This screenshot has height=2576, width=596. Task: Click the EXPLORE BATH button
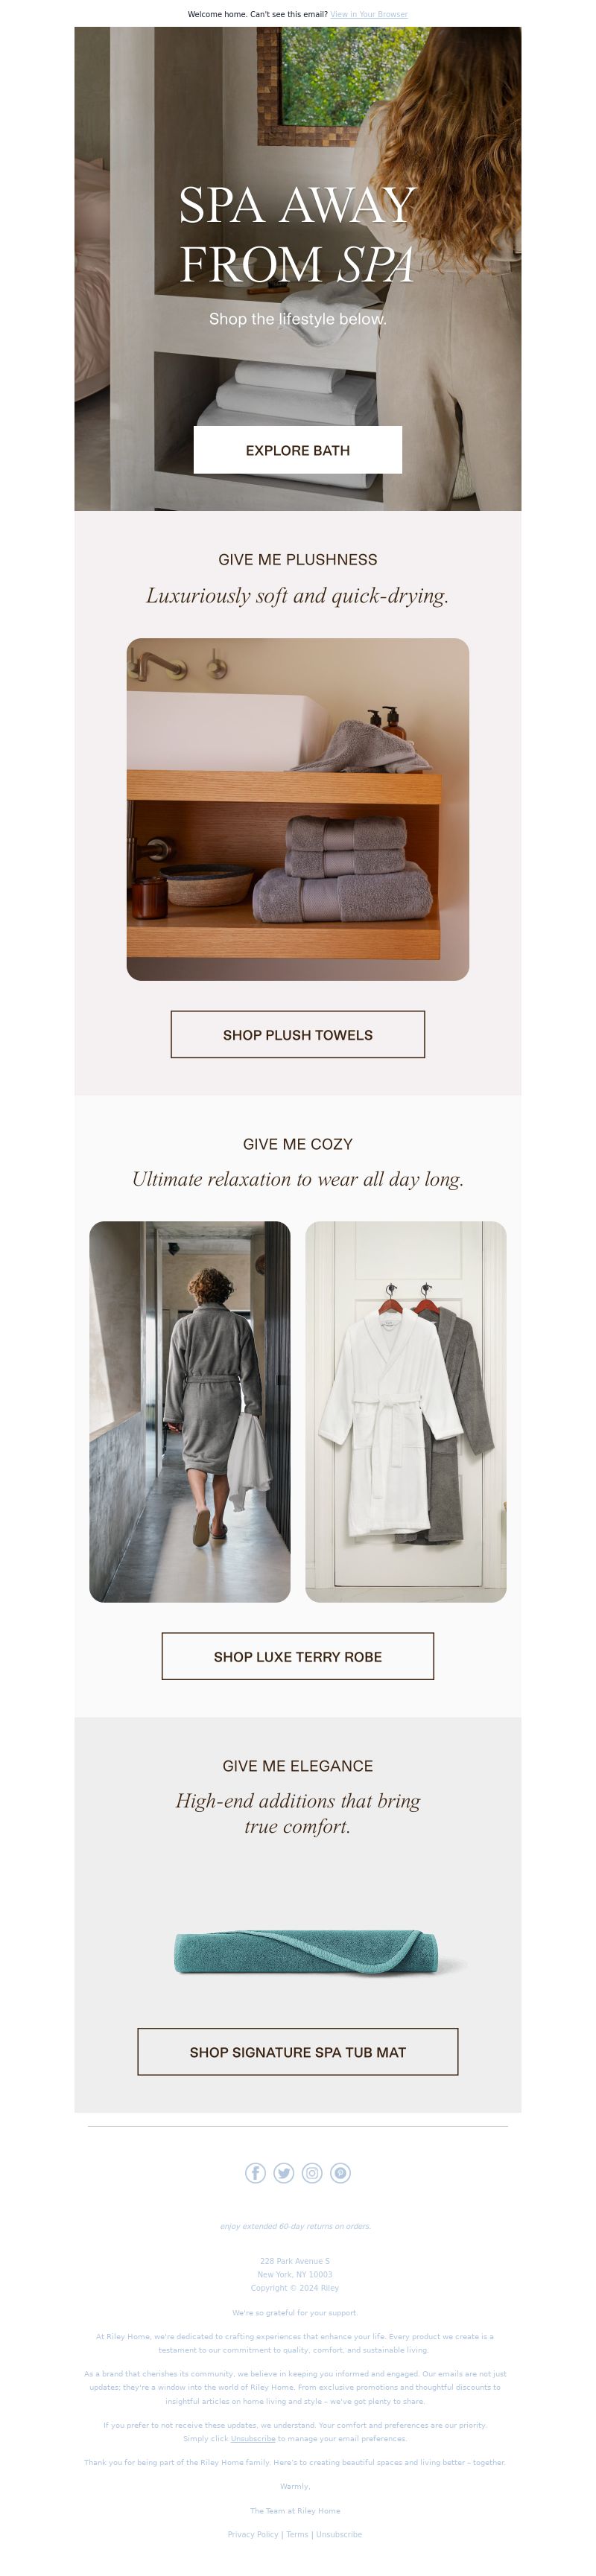coord(298,450)
